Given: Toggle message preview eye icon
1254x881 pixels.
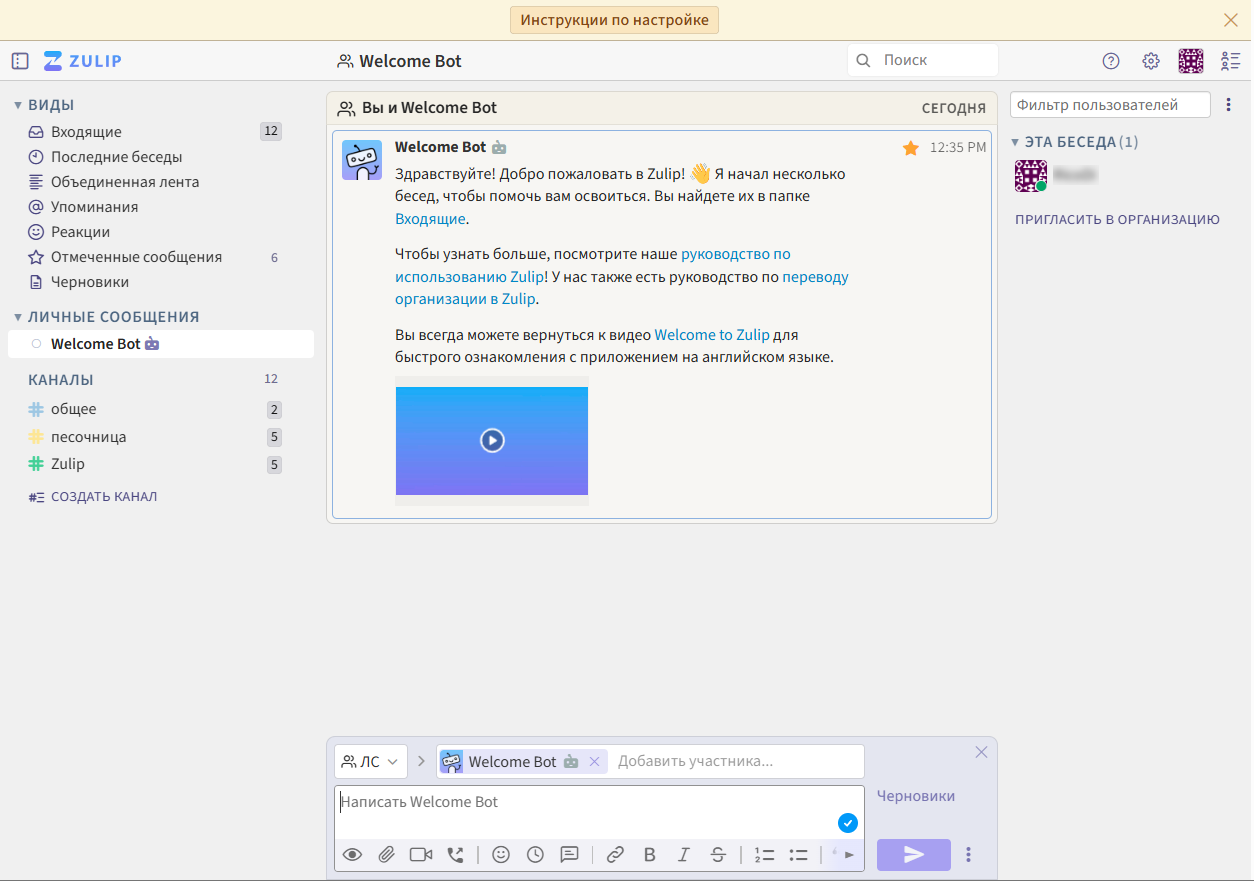Looking at the screenshot, I should pos(352,855).
